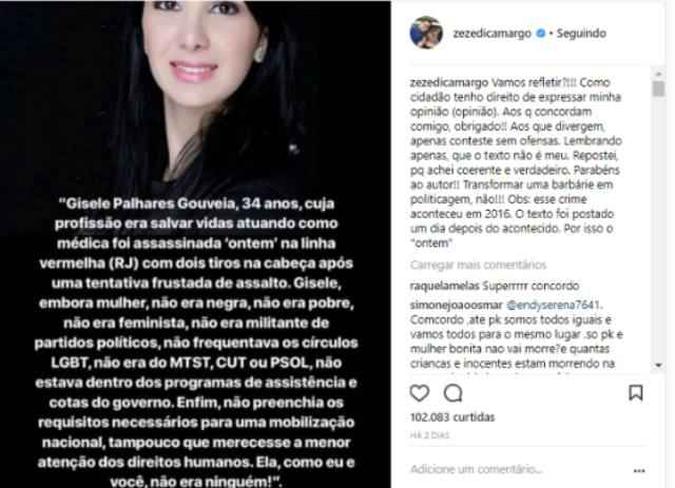This screenshot has height=488, width=675.
Task: Open the @endyserena7641 mention link
Action: click(553, 305)
